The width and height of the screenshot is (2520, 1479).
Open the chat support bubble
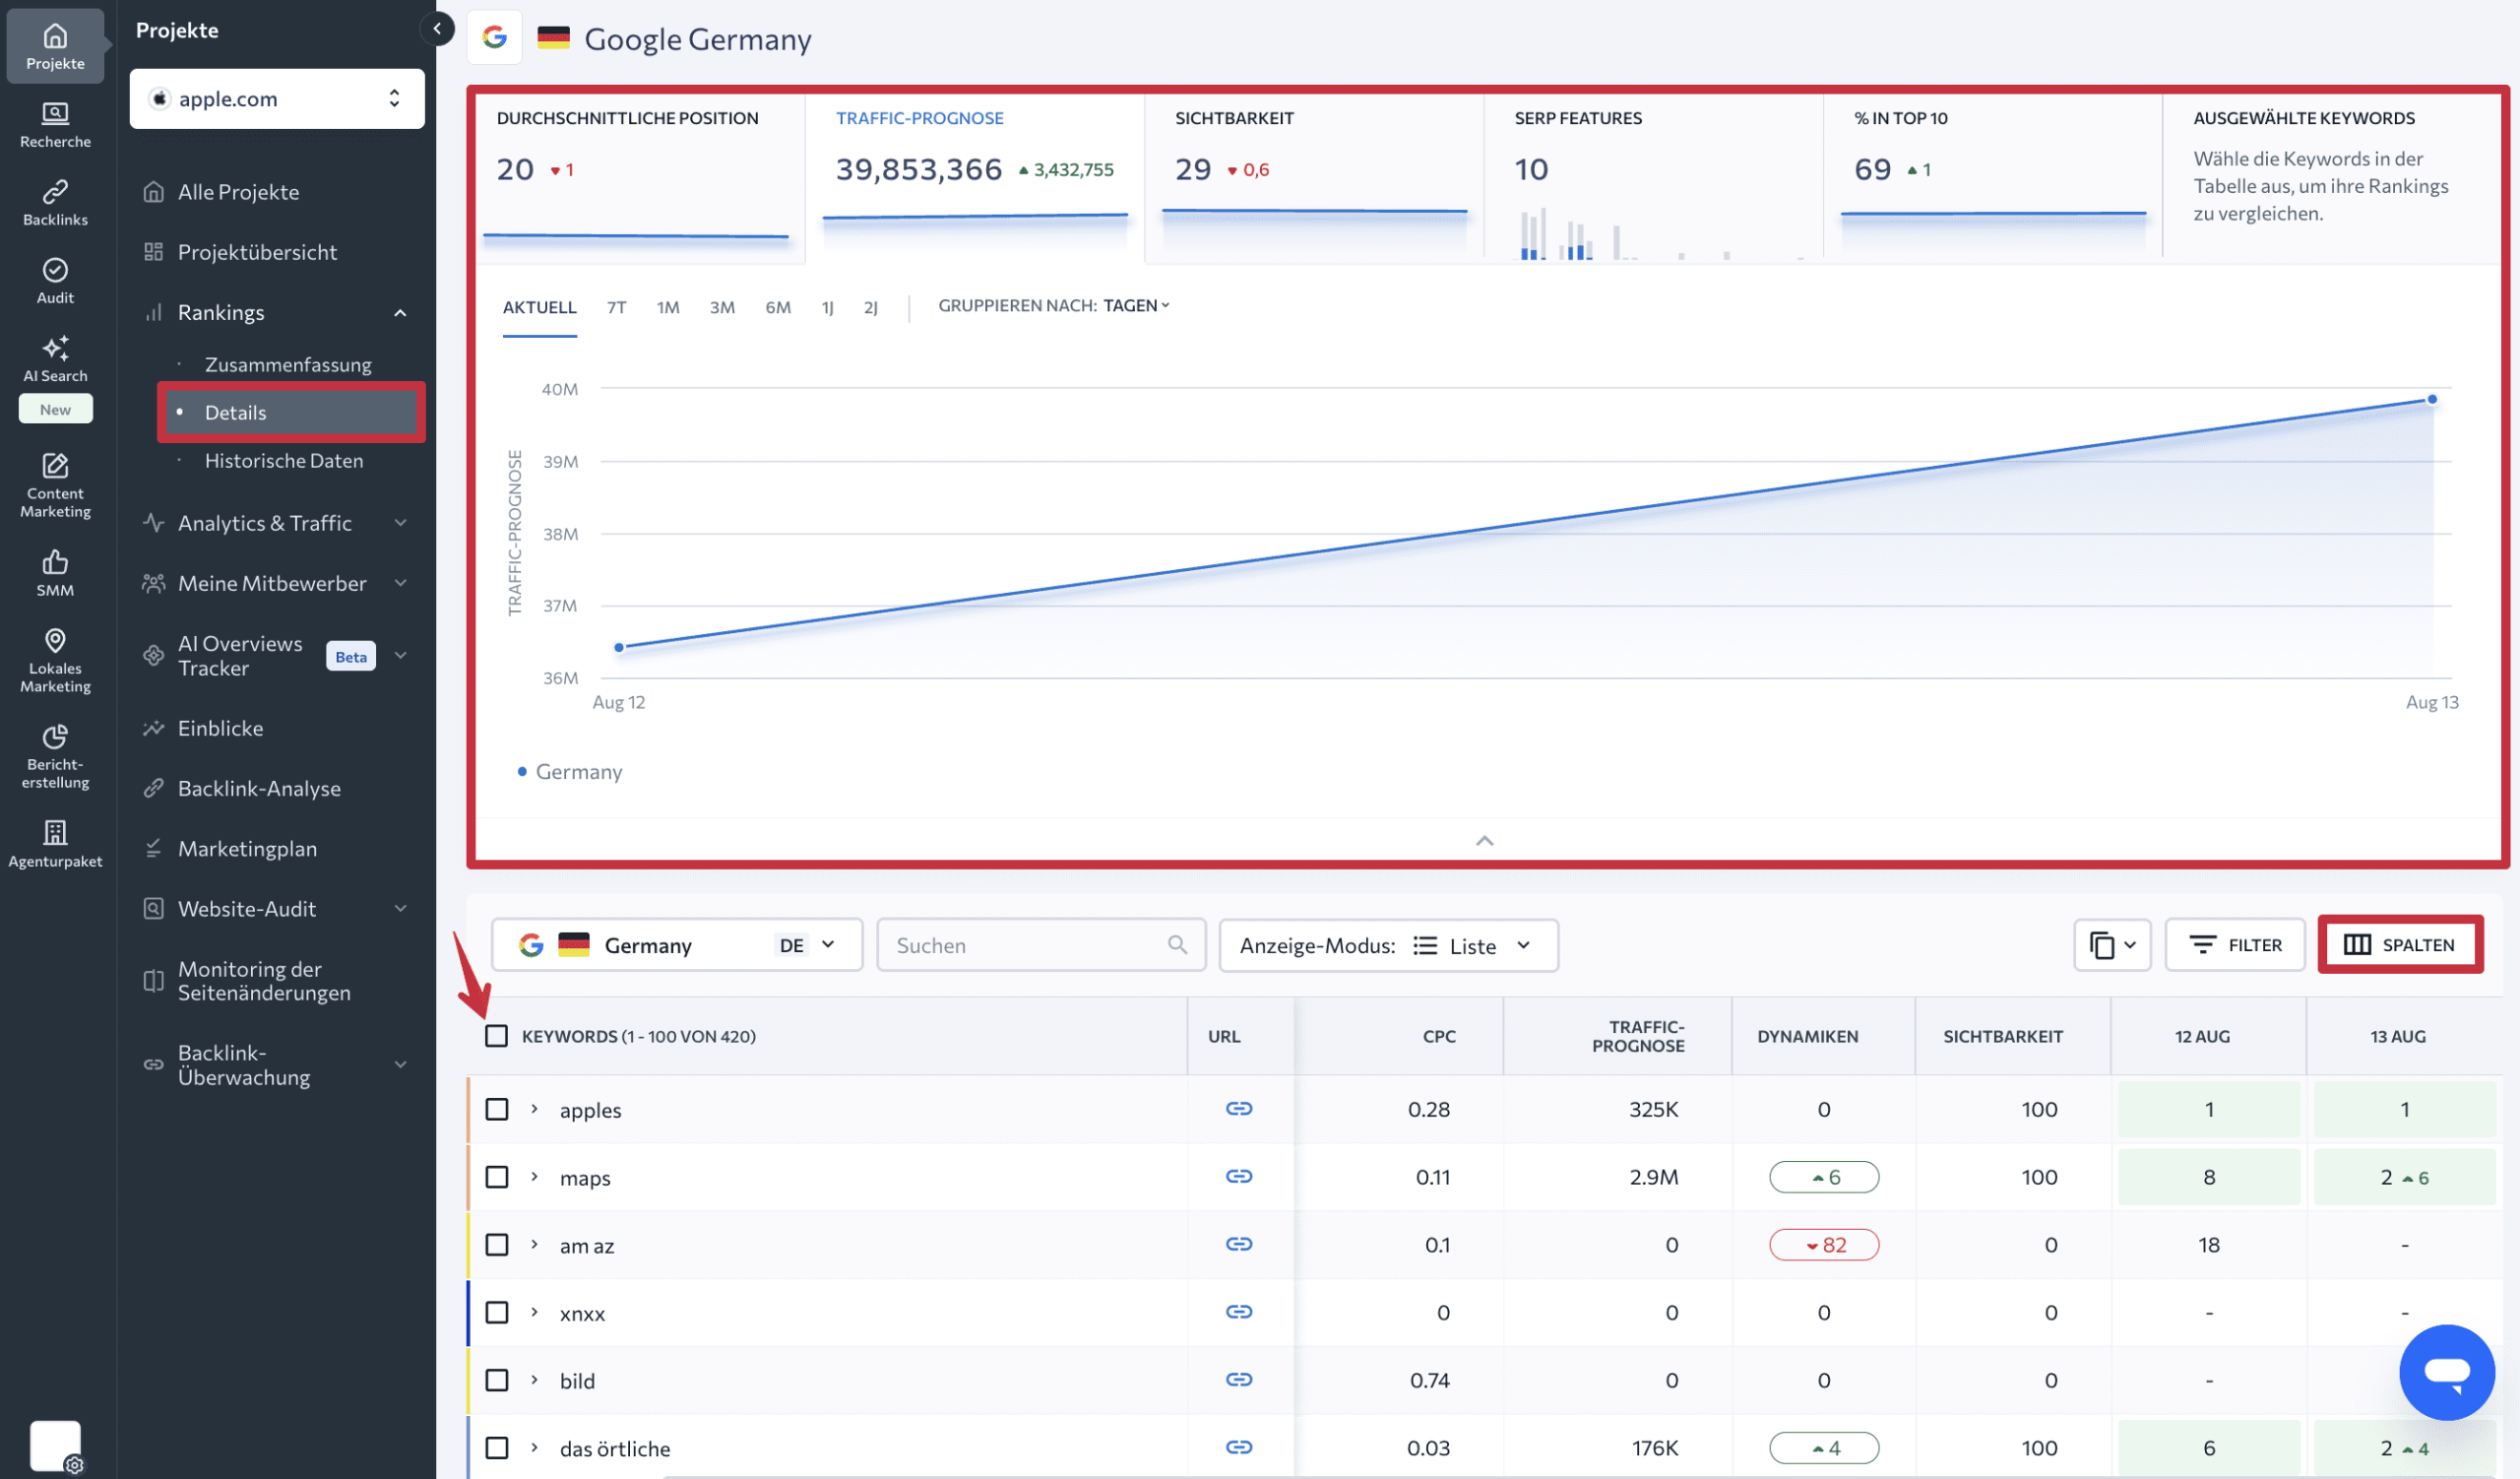point(2446,1372)
